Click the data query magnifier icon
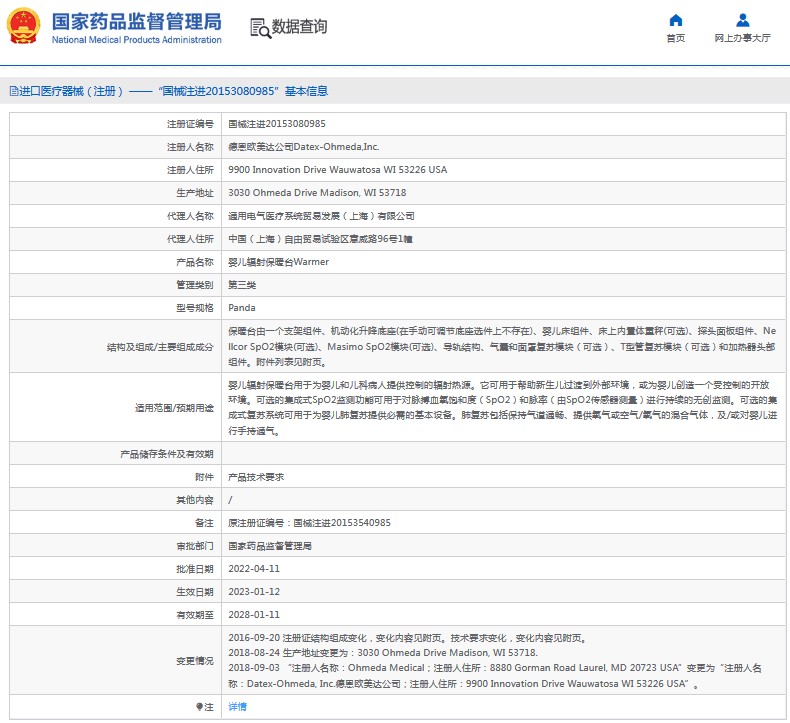The height and width of the screenshot is (723, 790). tap(260, 28)
